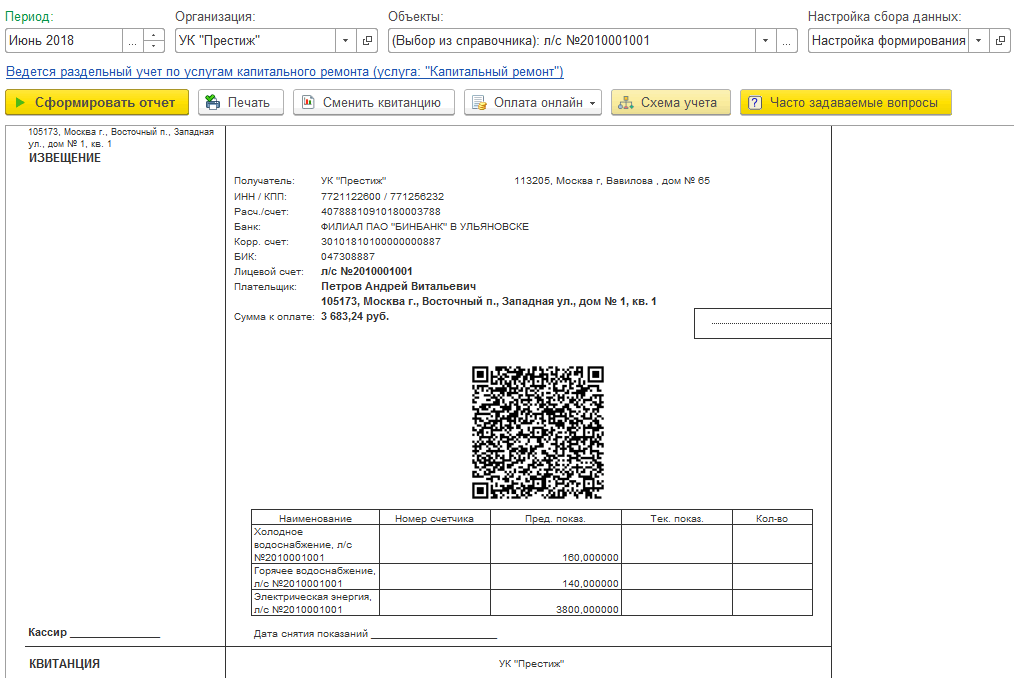The image size is (1014, 678).
Task: Click the Тек. показ. column header
Action: tap(677, 518)
